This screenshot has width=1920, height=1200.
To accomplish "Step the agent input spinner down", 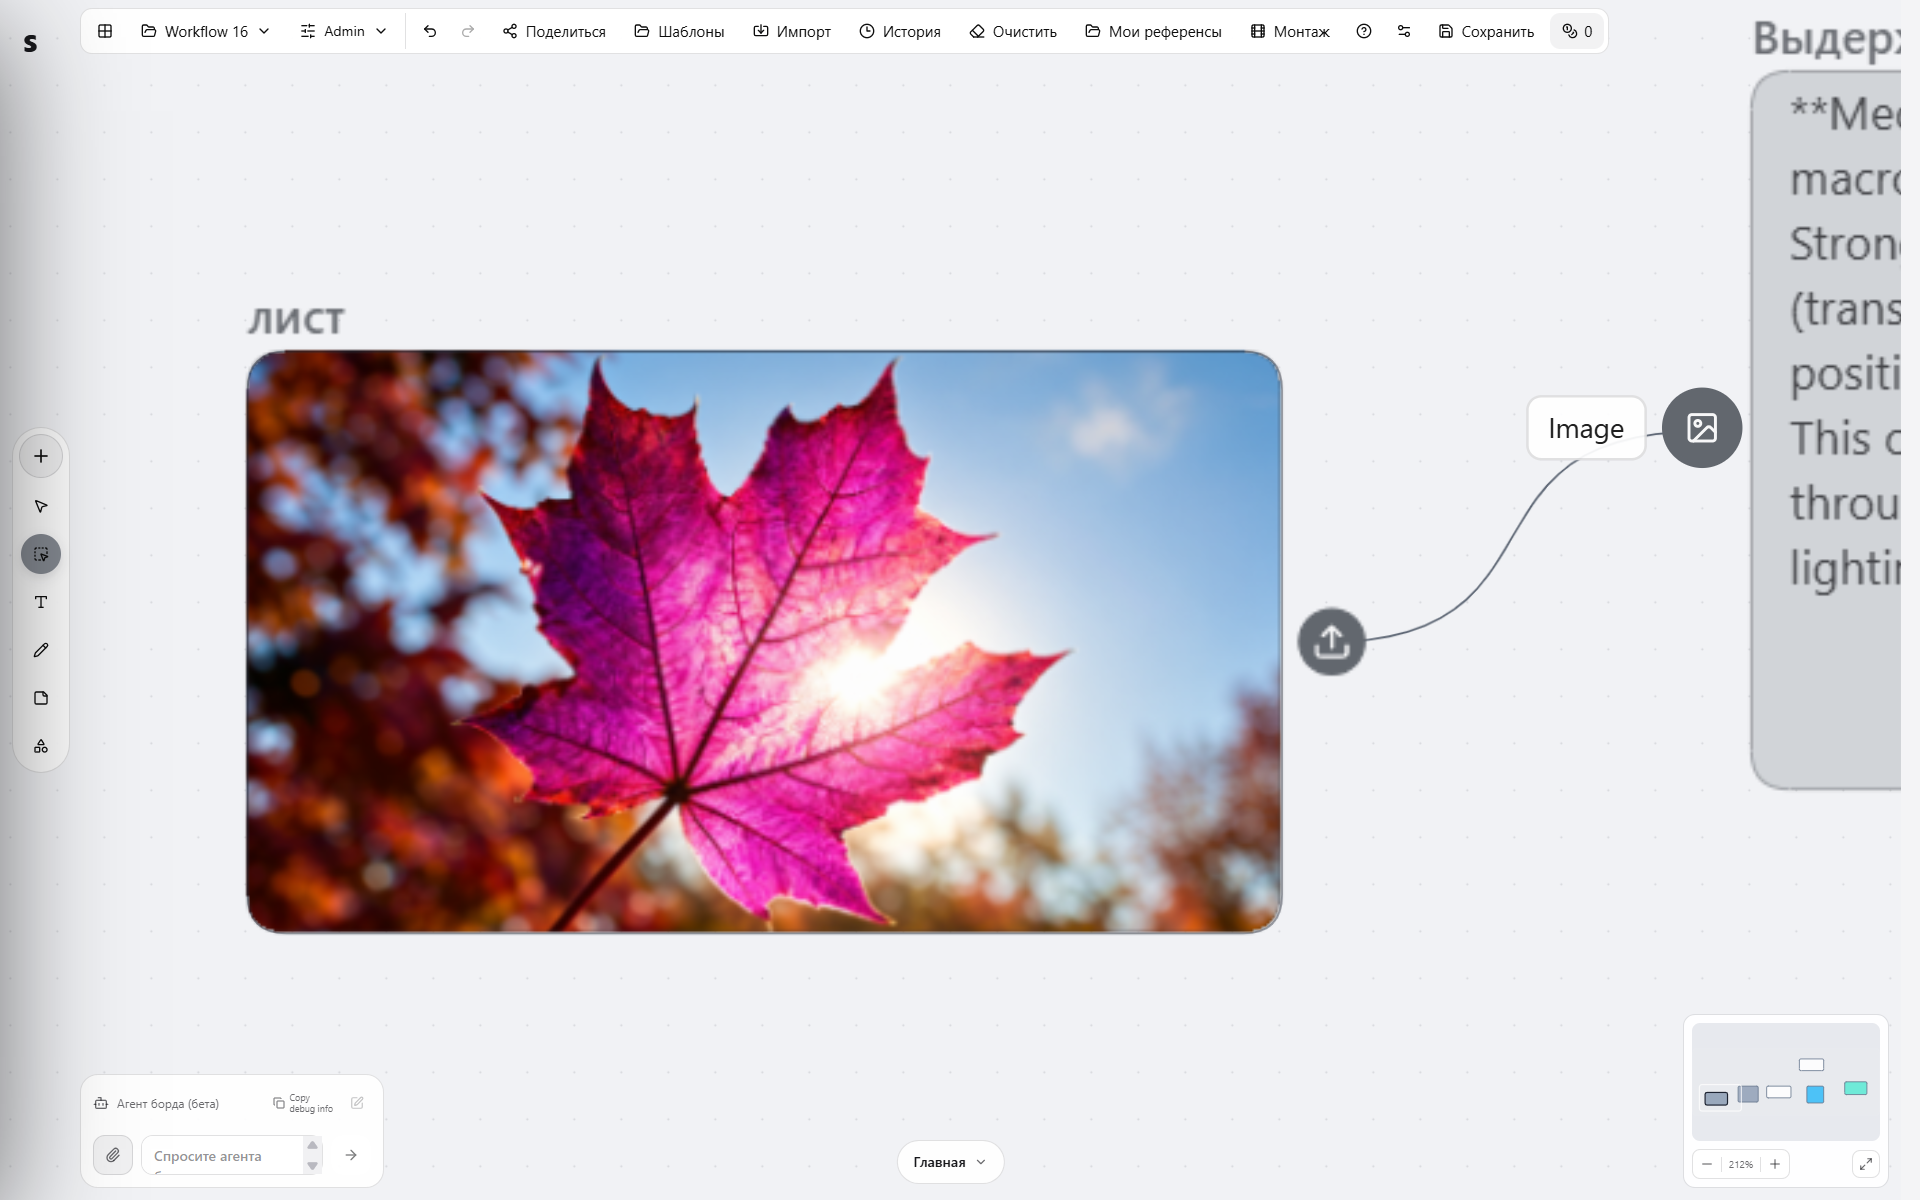I will point(312,1166).
